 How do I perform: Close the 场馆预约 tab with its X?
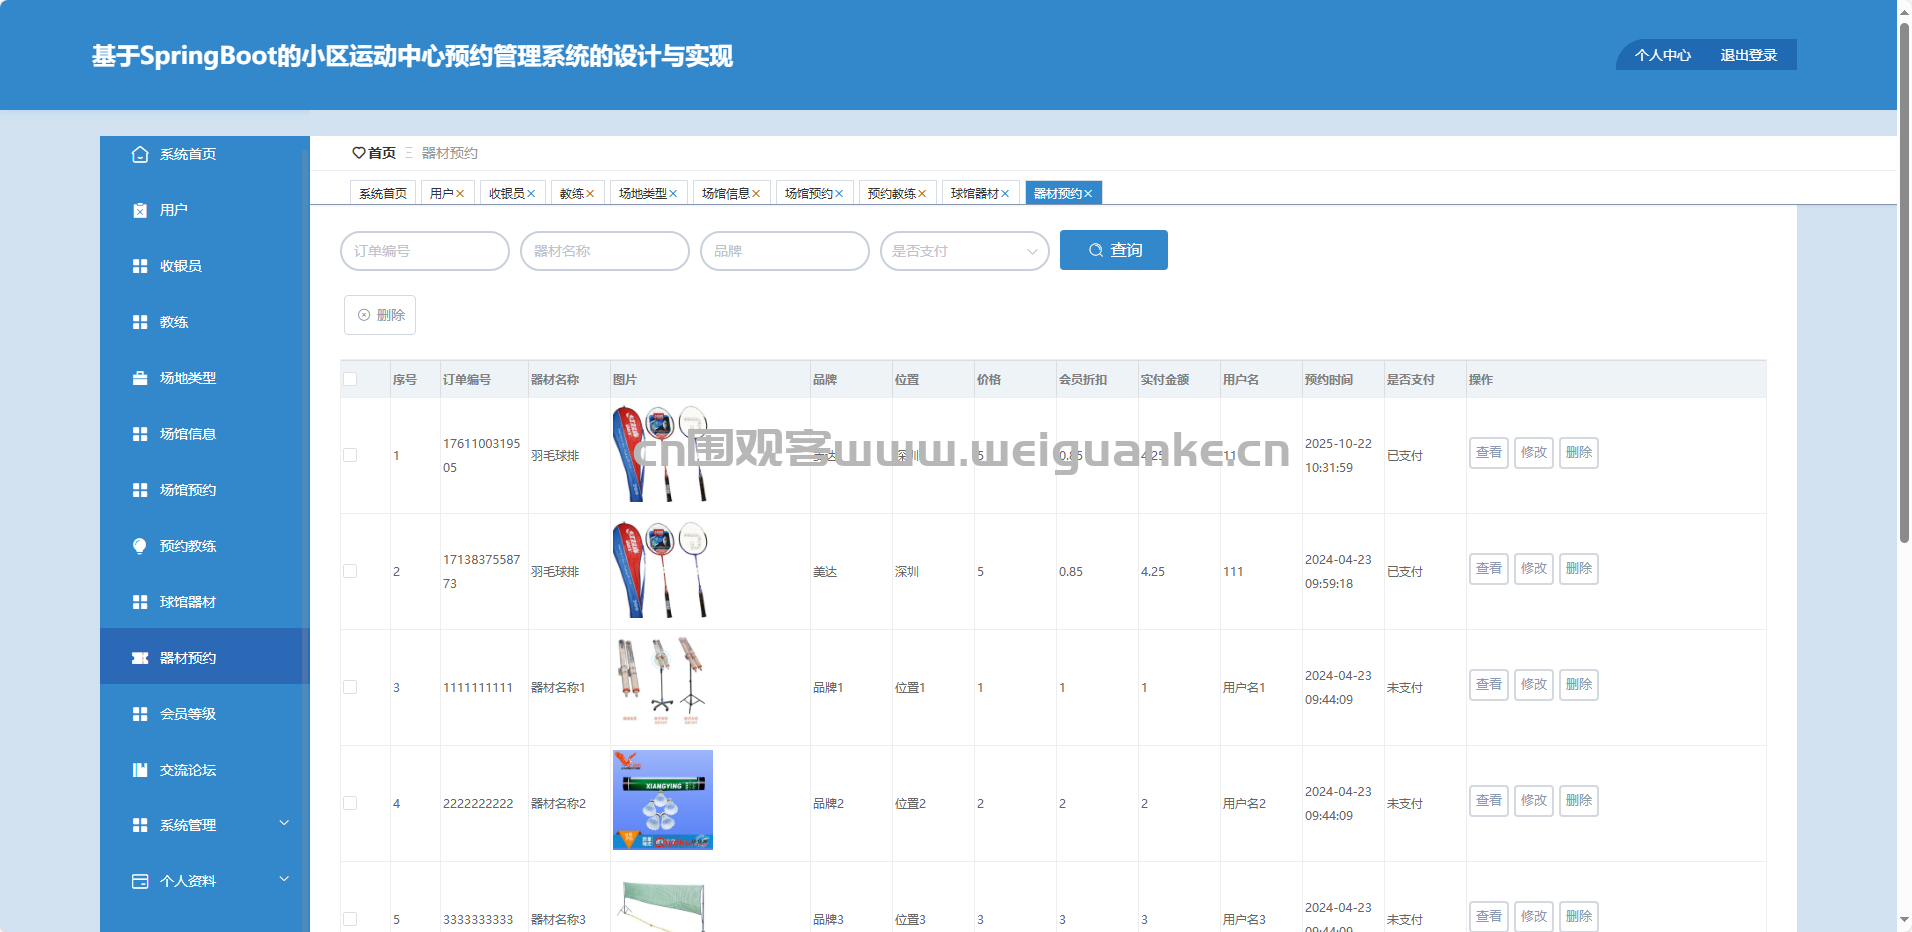click(839, 194)
